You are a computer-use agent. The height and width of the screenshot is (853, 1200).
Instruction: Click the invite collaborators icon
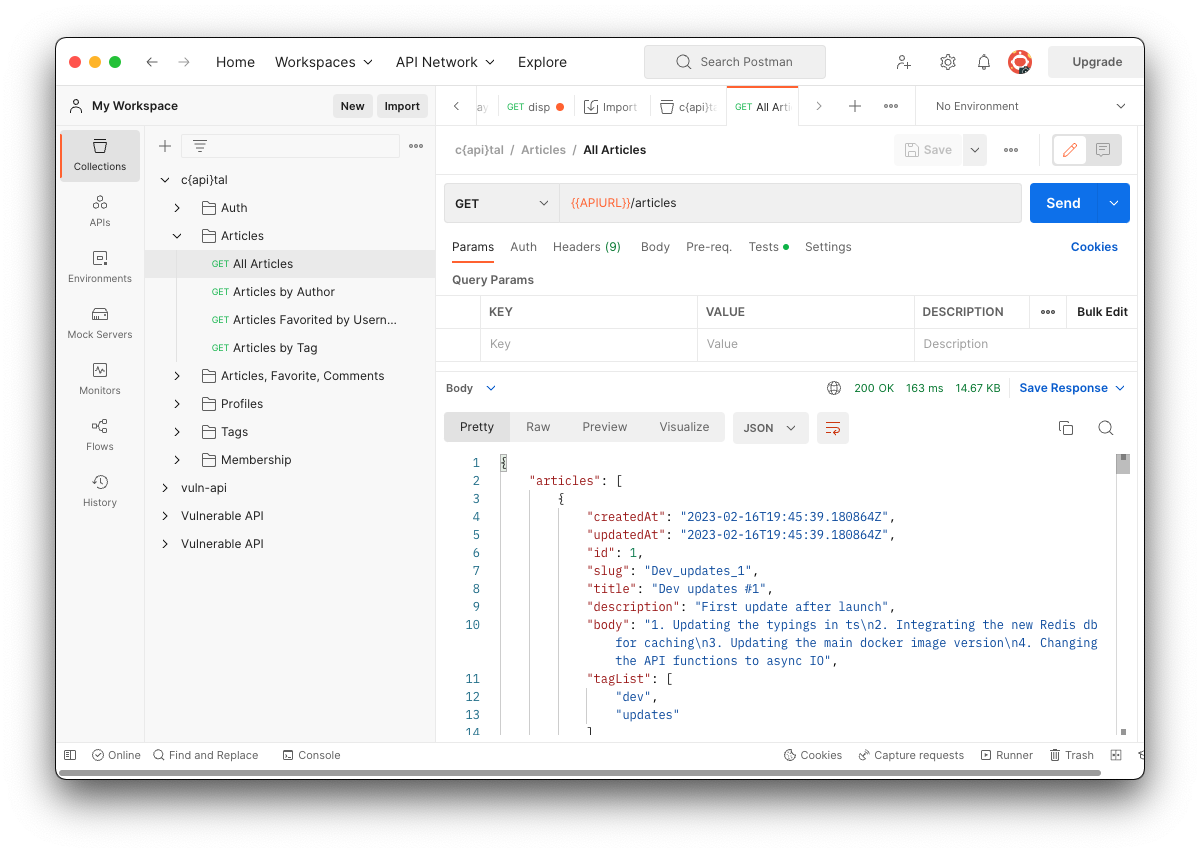[904, 62]
